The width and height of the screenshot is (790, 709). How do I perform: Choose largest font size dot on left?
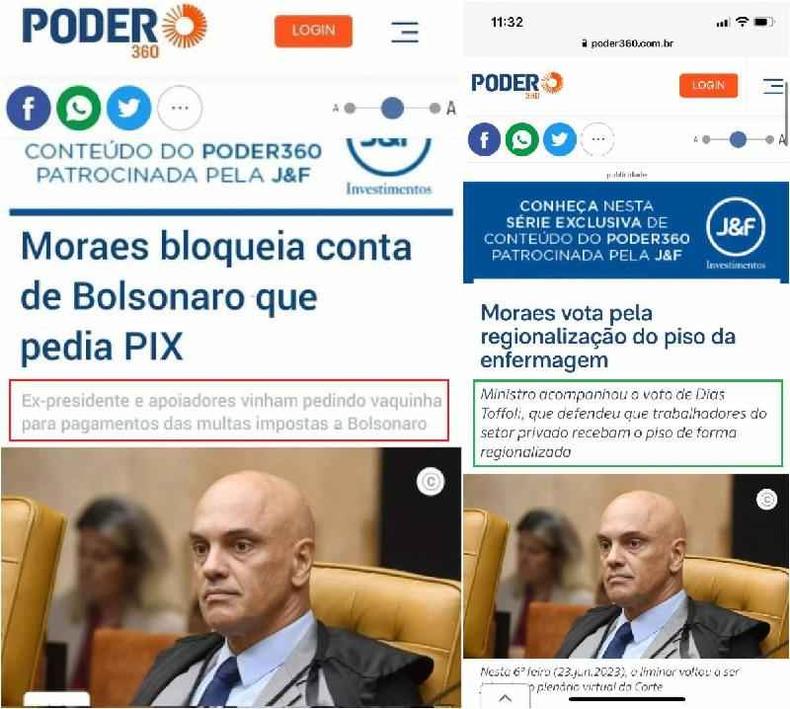coord(435,108)
